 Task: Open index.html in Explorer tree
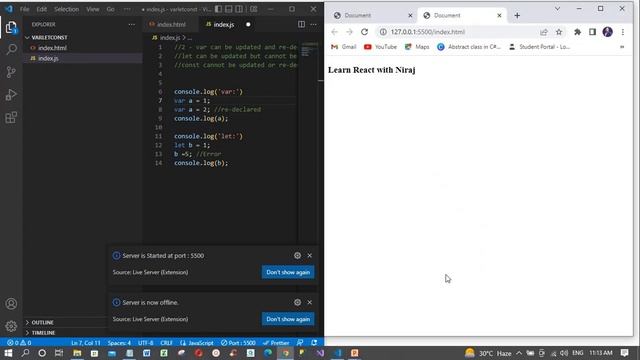[52, 48]
